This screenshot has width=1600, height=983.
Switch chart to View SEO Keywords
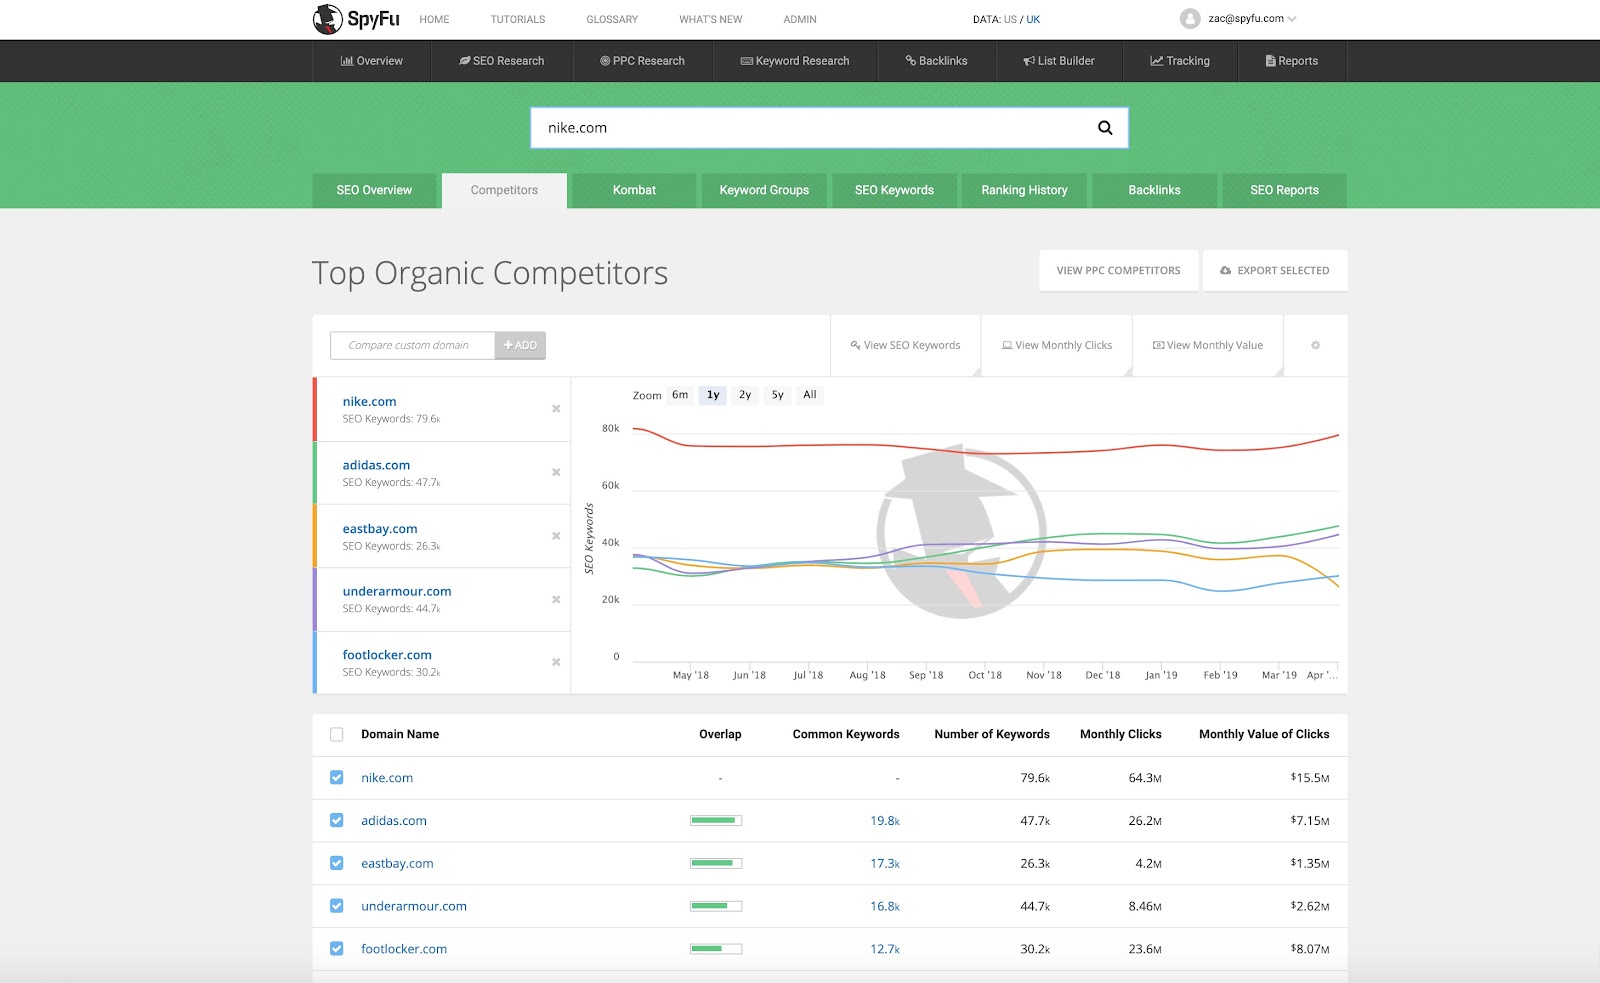tap(906, 345)
